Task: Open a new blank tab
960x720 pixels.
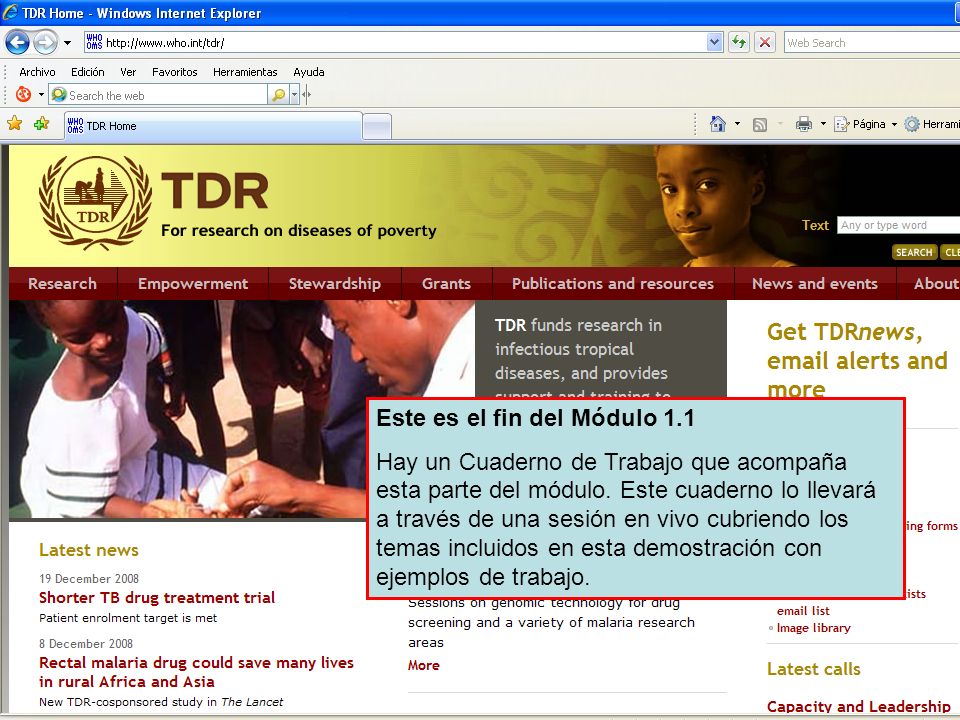Action: click(377, 127)
